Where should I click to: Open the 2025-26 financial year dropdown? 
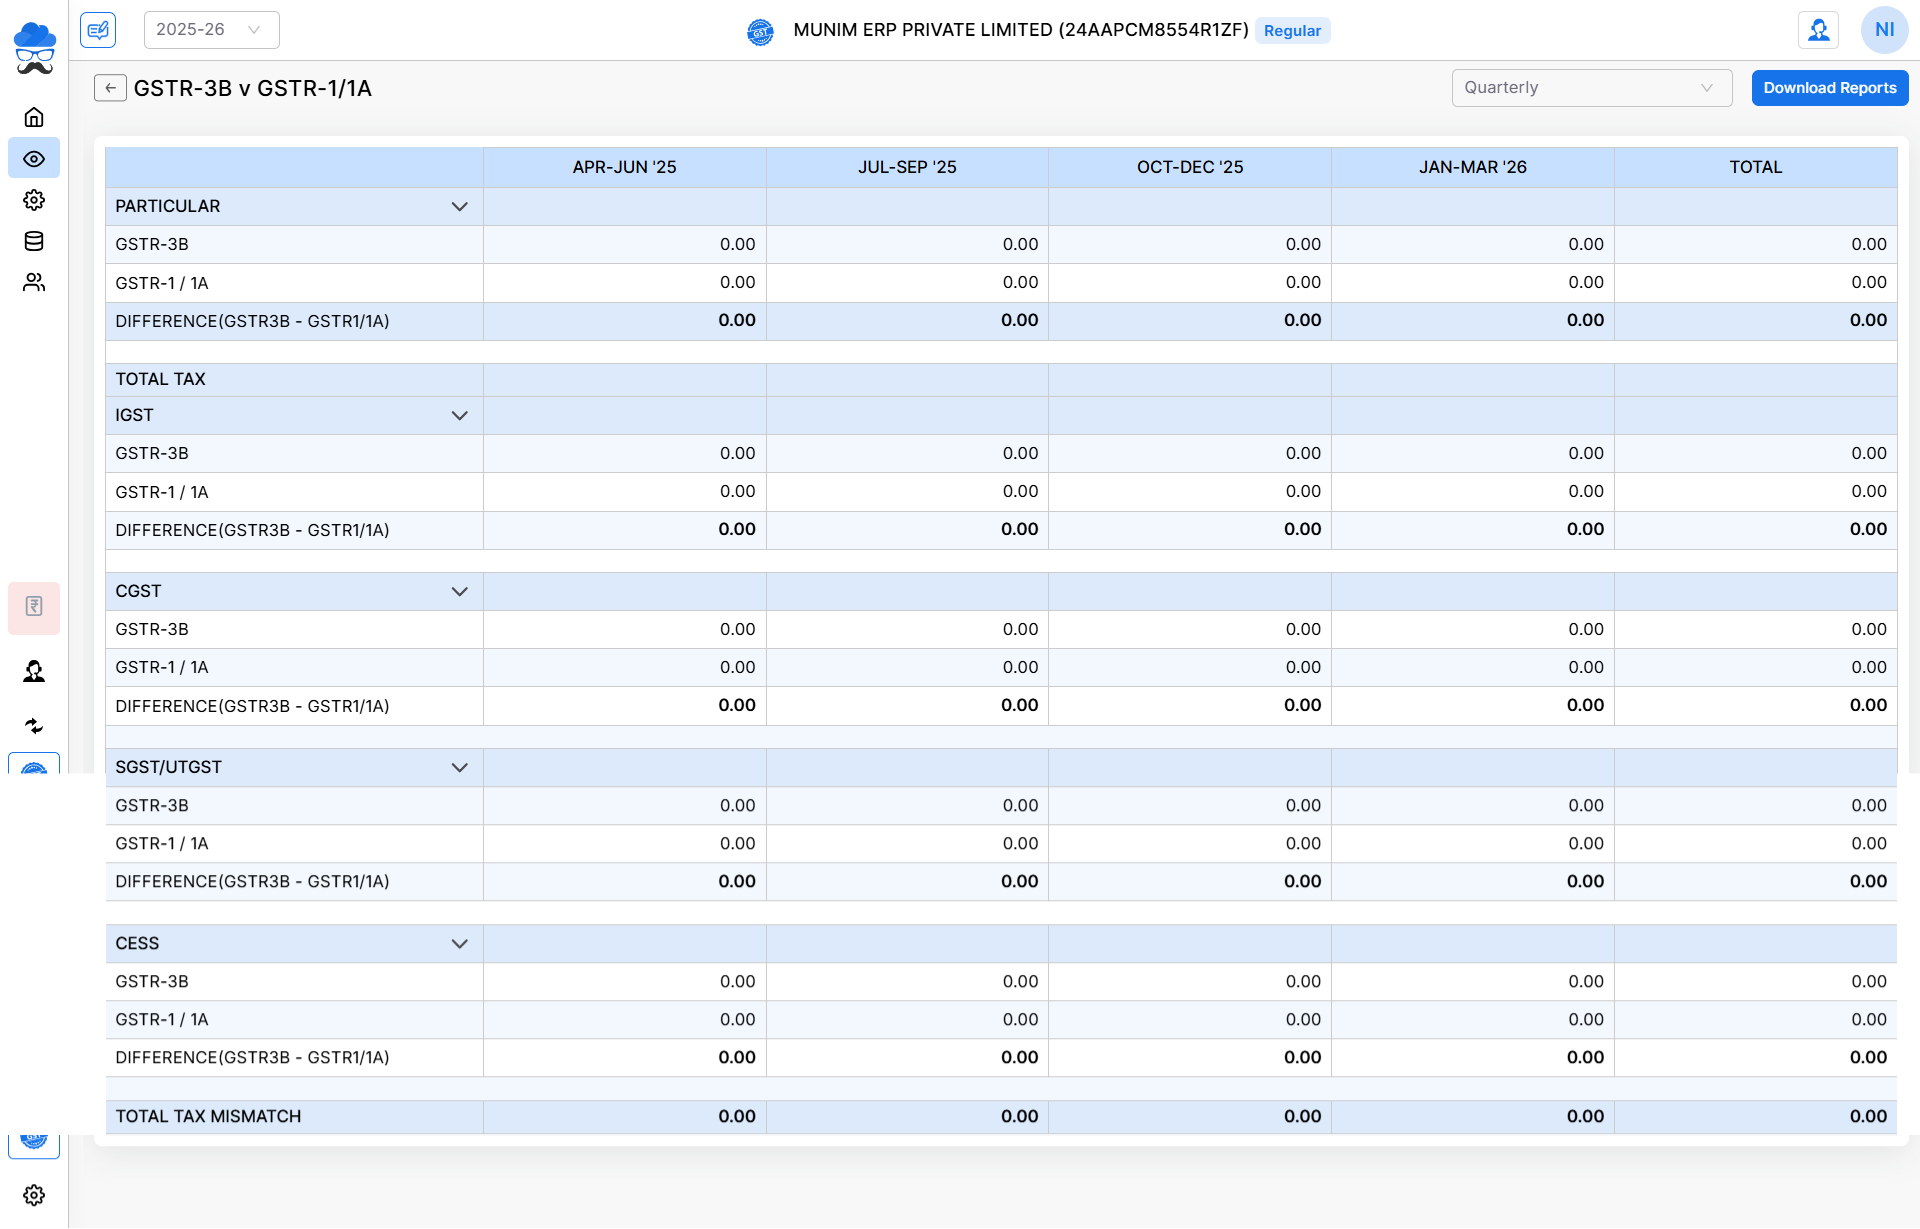[x=211, y=30]
